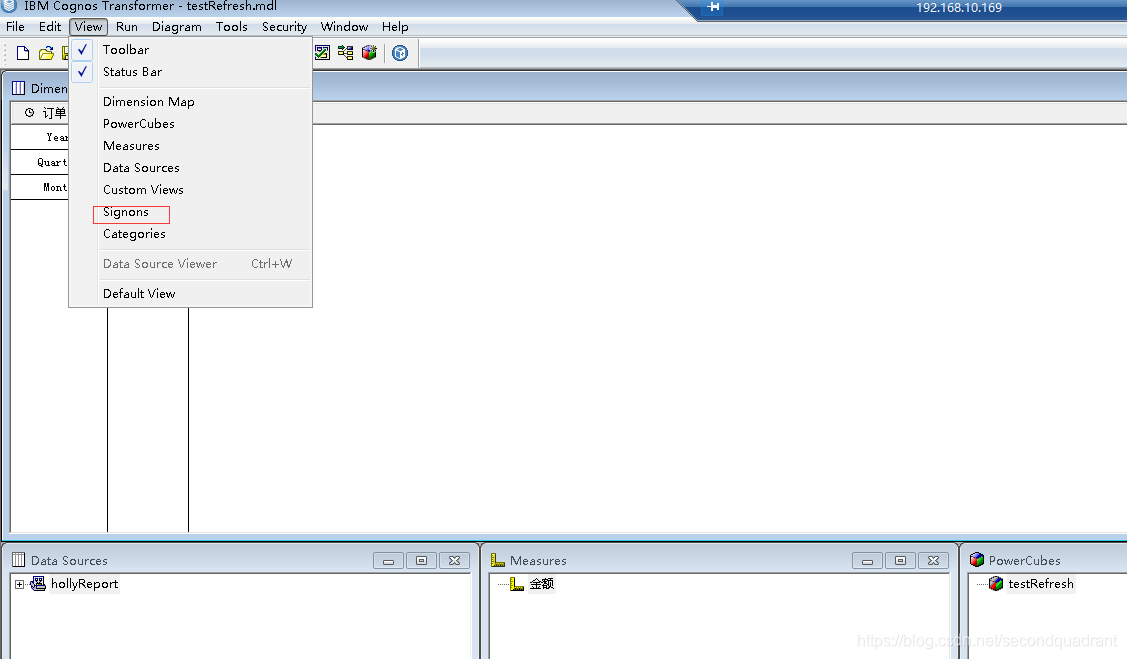Click the Month level cell
Screen dimensions: 1127x659
click(40, 187)
